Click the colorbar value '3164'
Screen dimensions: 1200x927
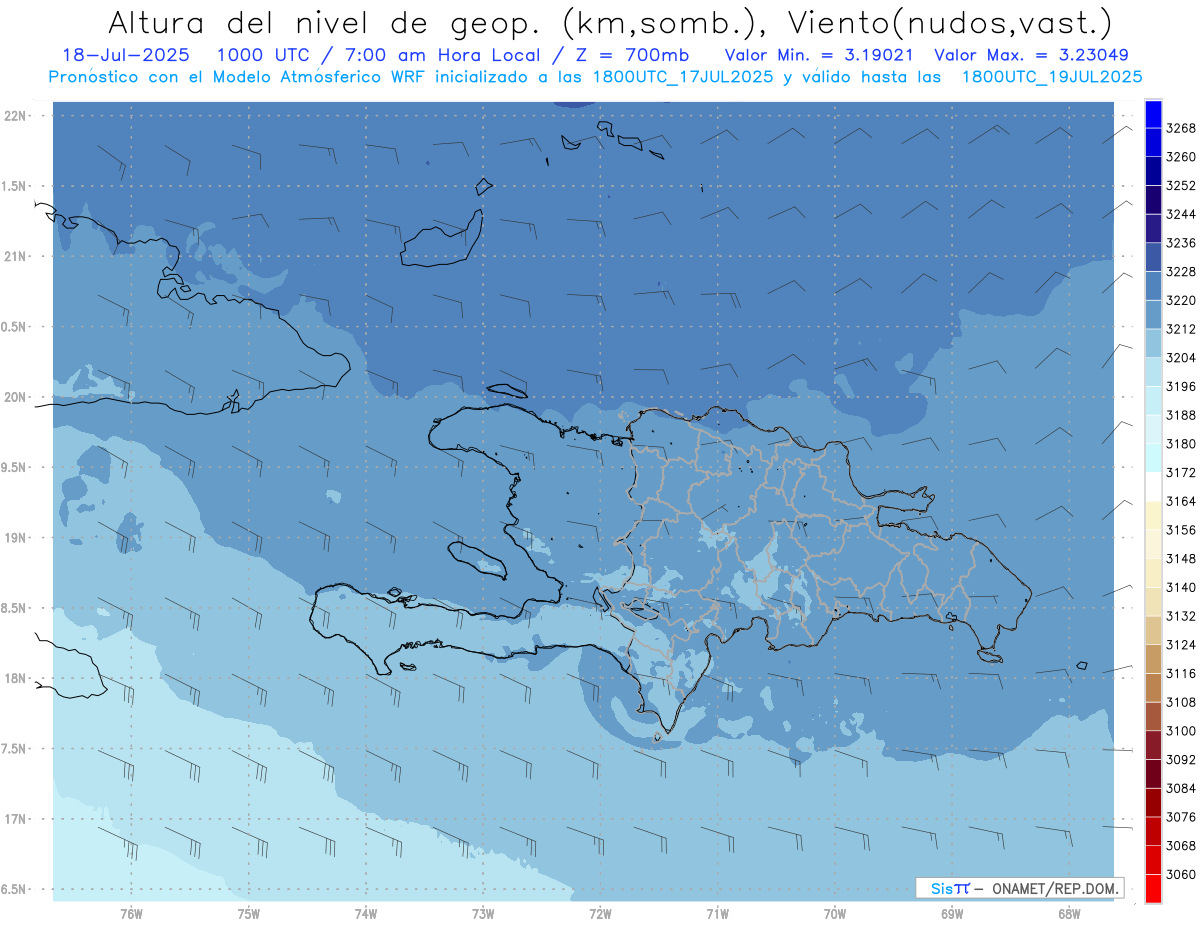click(1181, 501)
